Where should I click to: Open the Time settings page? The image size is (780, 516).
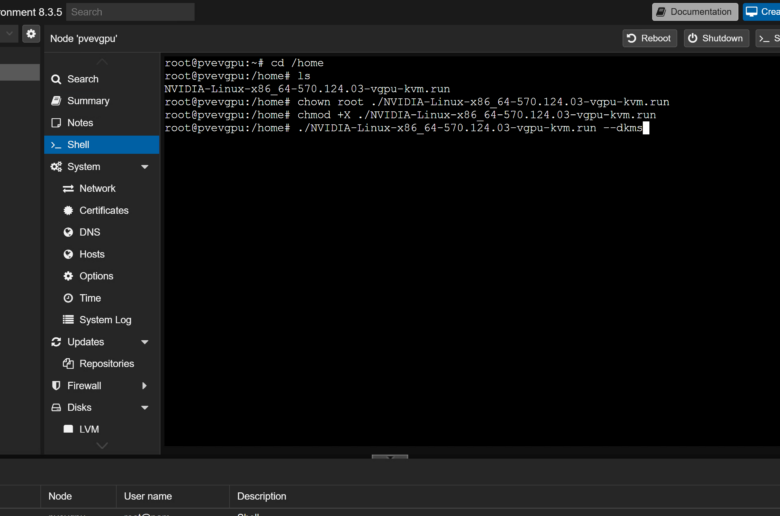tap(102, 298)
